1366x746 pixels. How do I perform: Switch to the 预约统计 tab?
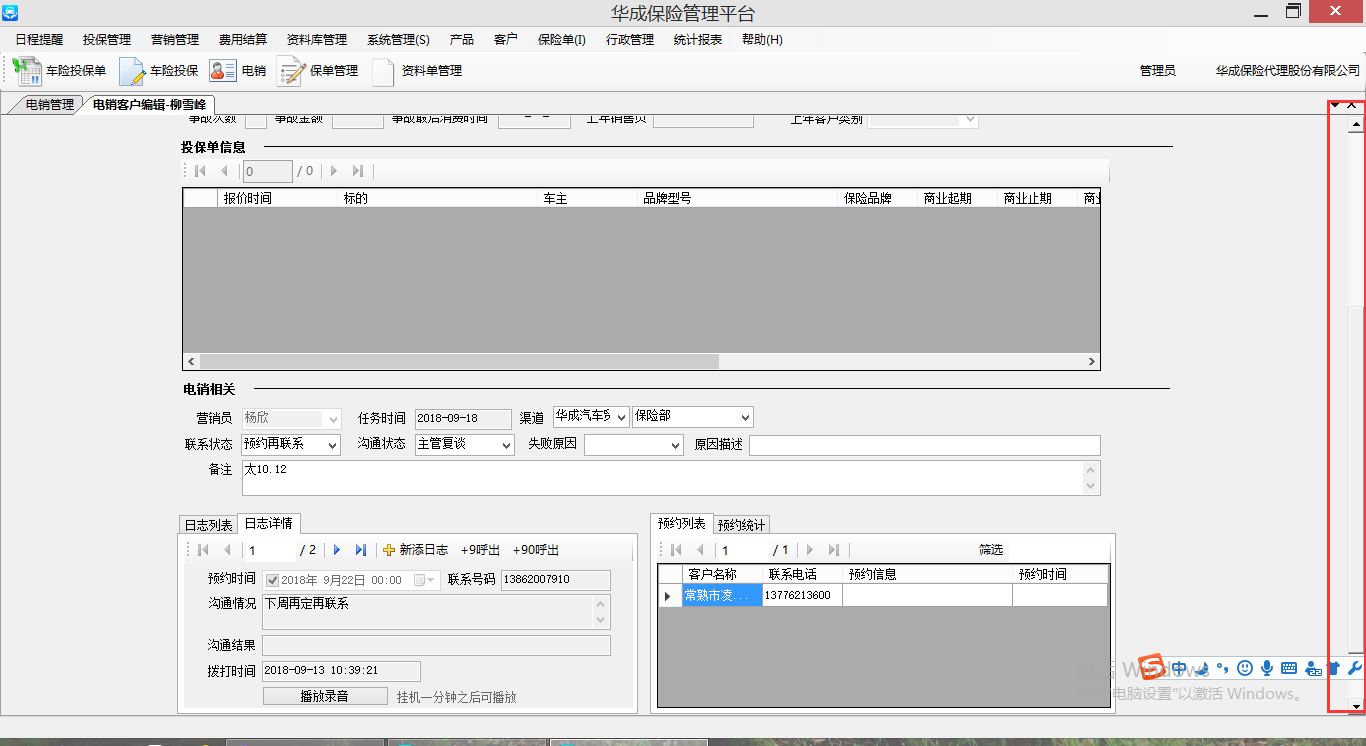tap(741, 525)
